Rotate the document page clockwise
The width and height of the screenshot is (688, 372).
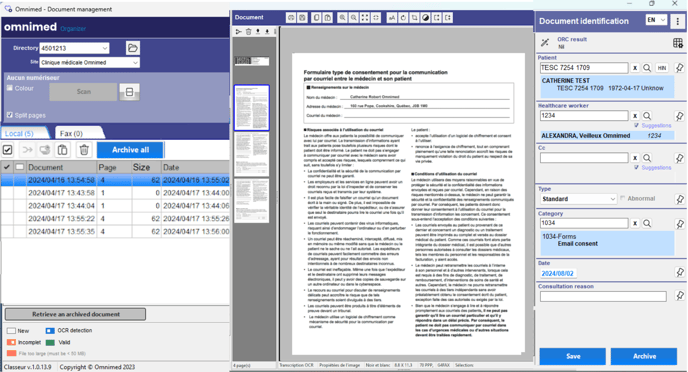(403, 18)
